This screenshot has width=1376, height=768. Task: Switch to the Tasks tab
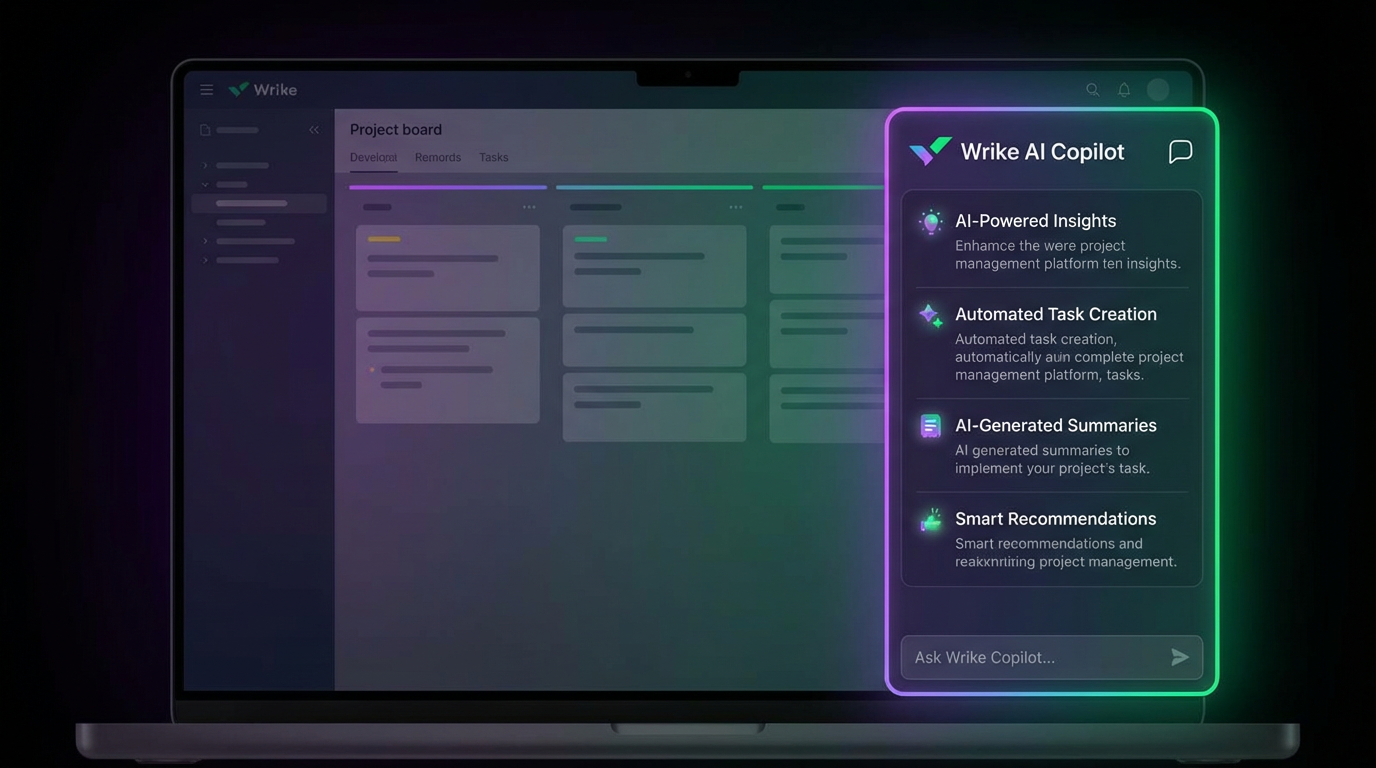click(x=493, y=157)
